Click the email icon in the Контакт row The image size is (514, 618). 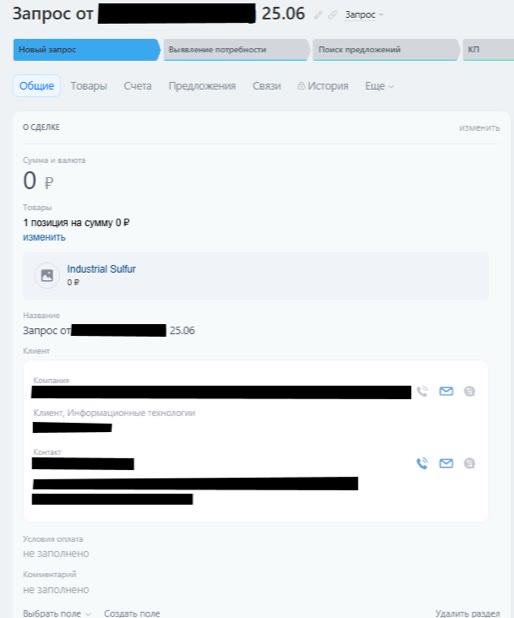pyautogui.click(x=446, y=463)
